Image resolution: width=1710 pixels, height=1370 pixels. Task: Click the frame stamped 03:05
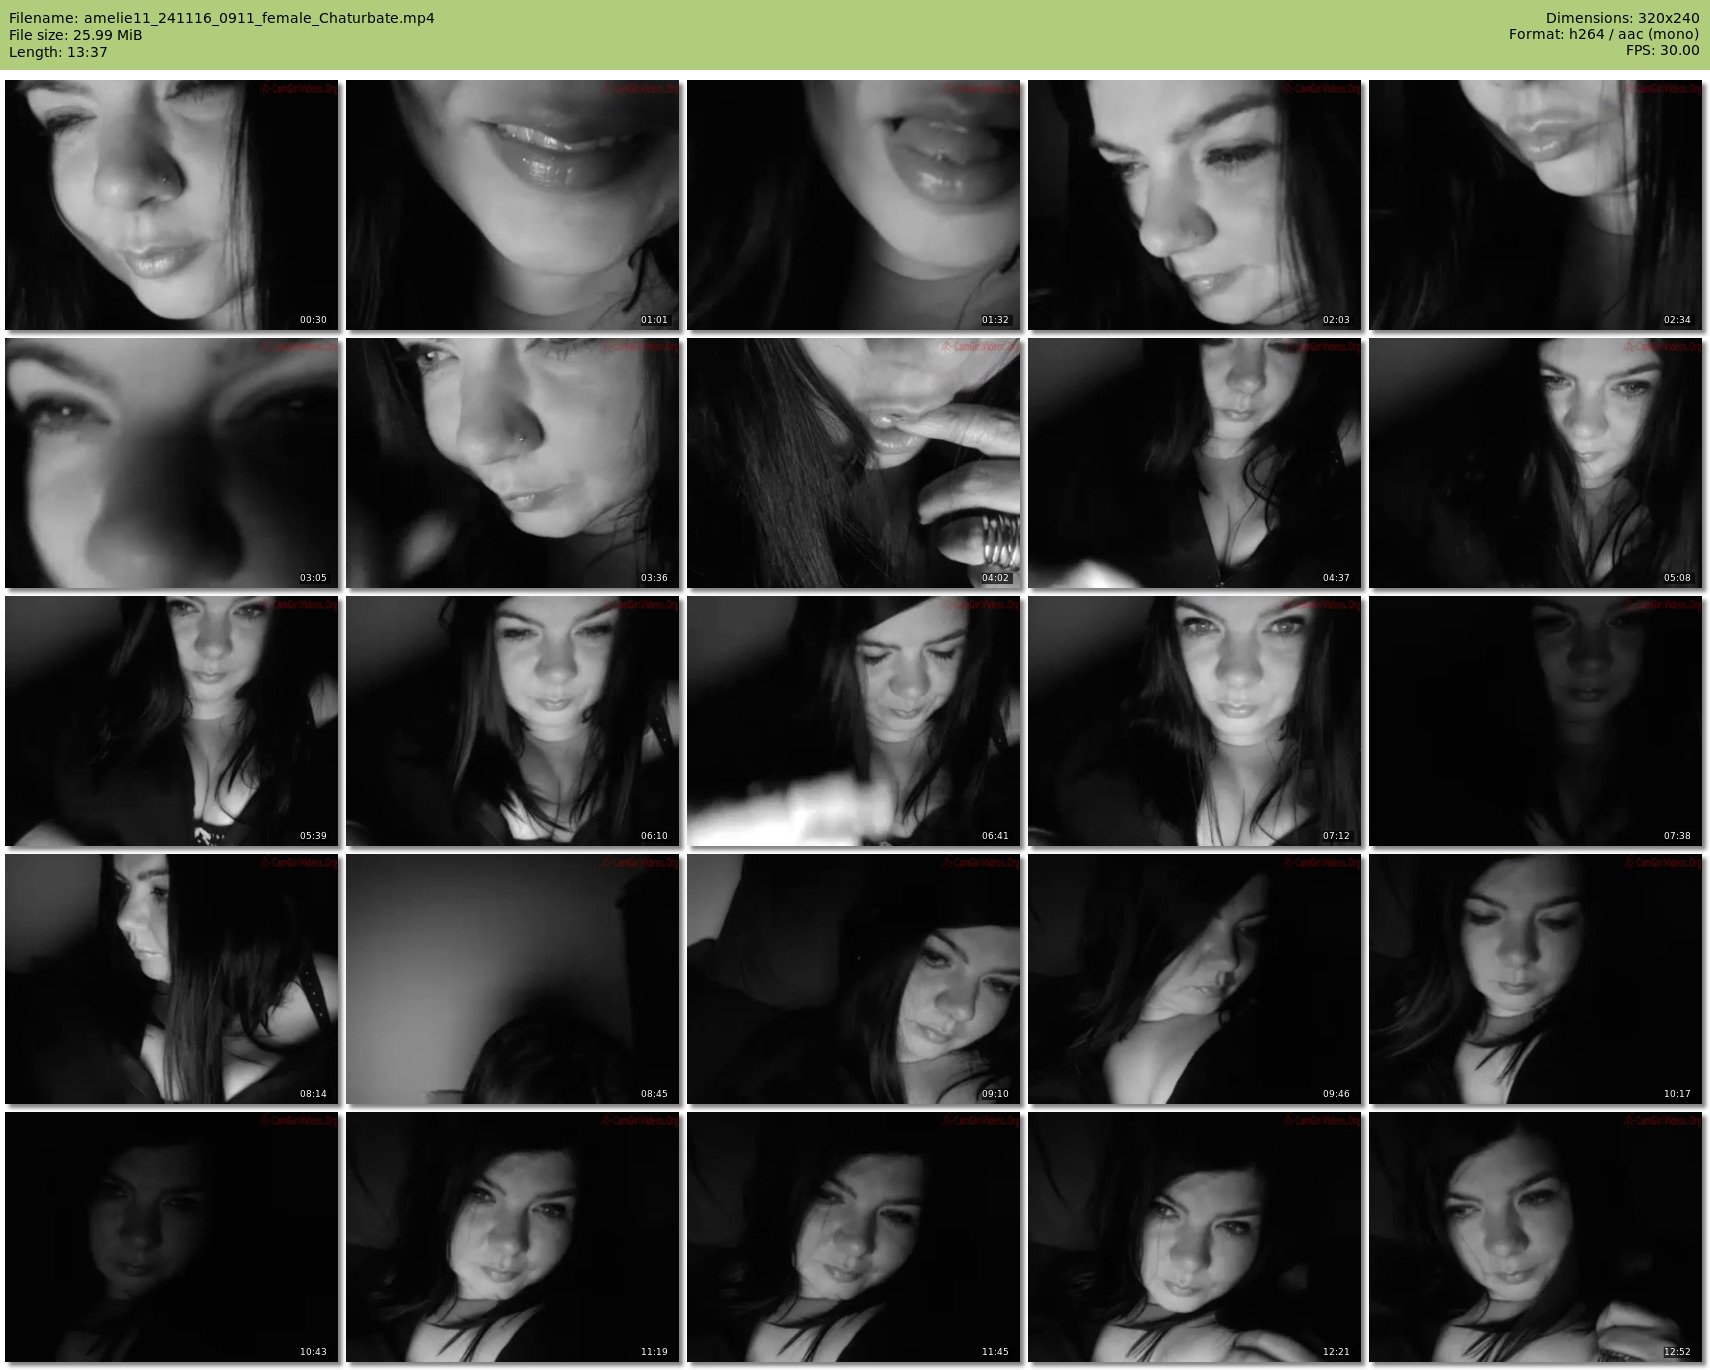(x=172, y=463)
